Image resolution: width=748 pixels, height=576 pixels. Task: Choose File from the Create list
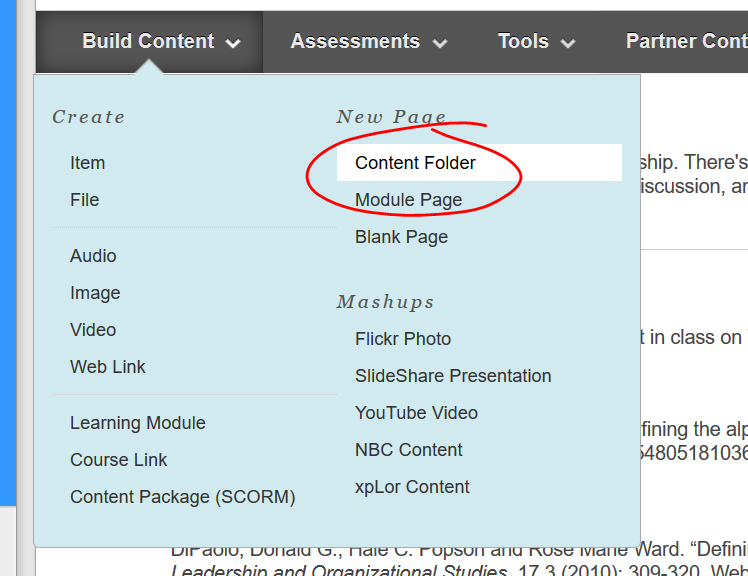[x=85, y=200]
